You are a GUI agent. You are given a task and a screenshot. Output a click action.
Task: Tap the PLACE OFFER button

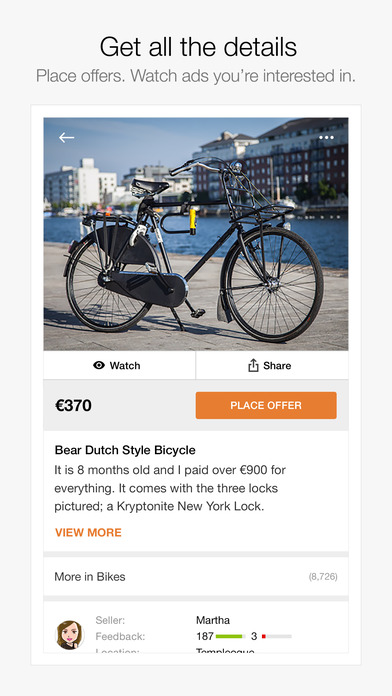click(x=266, y=405)
